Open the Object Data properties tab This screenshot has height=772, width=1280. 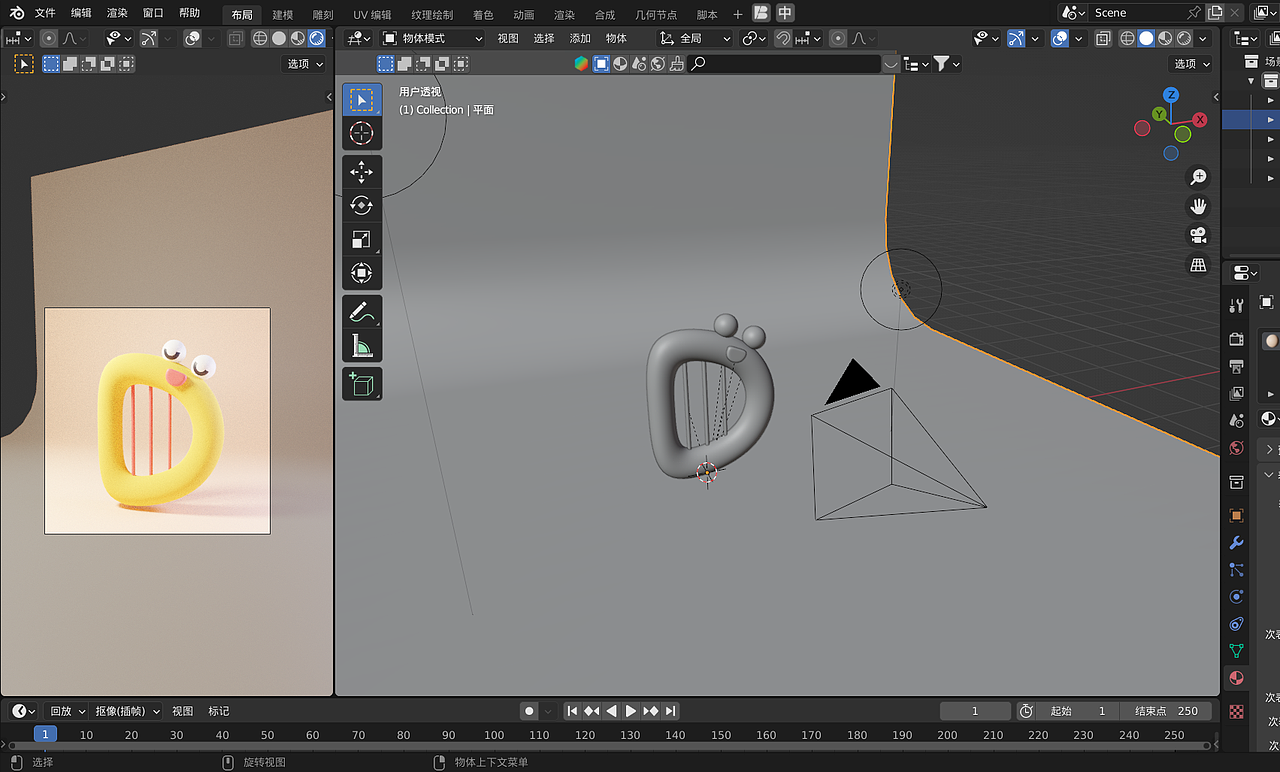click(1237, 651)
